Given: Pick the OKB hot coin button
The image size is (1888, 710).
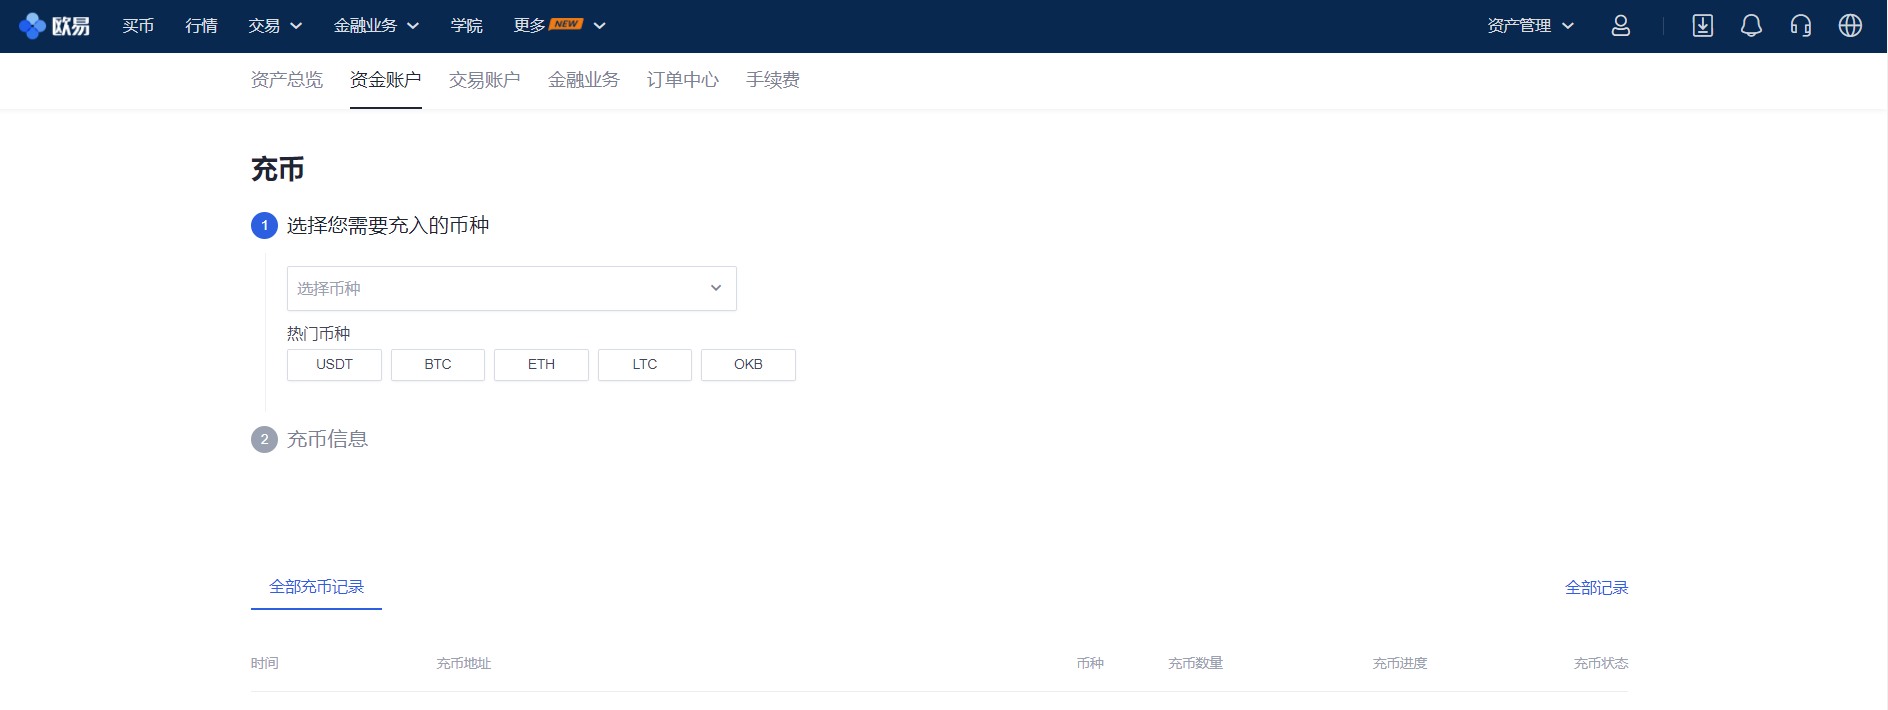Looking at the screenshot, I should point(748,365).
